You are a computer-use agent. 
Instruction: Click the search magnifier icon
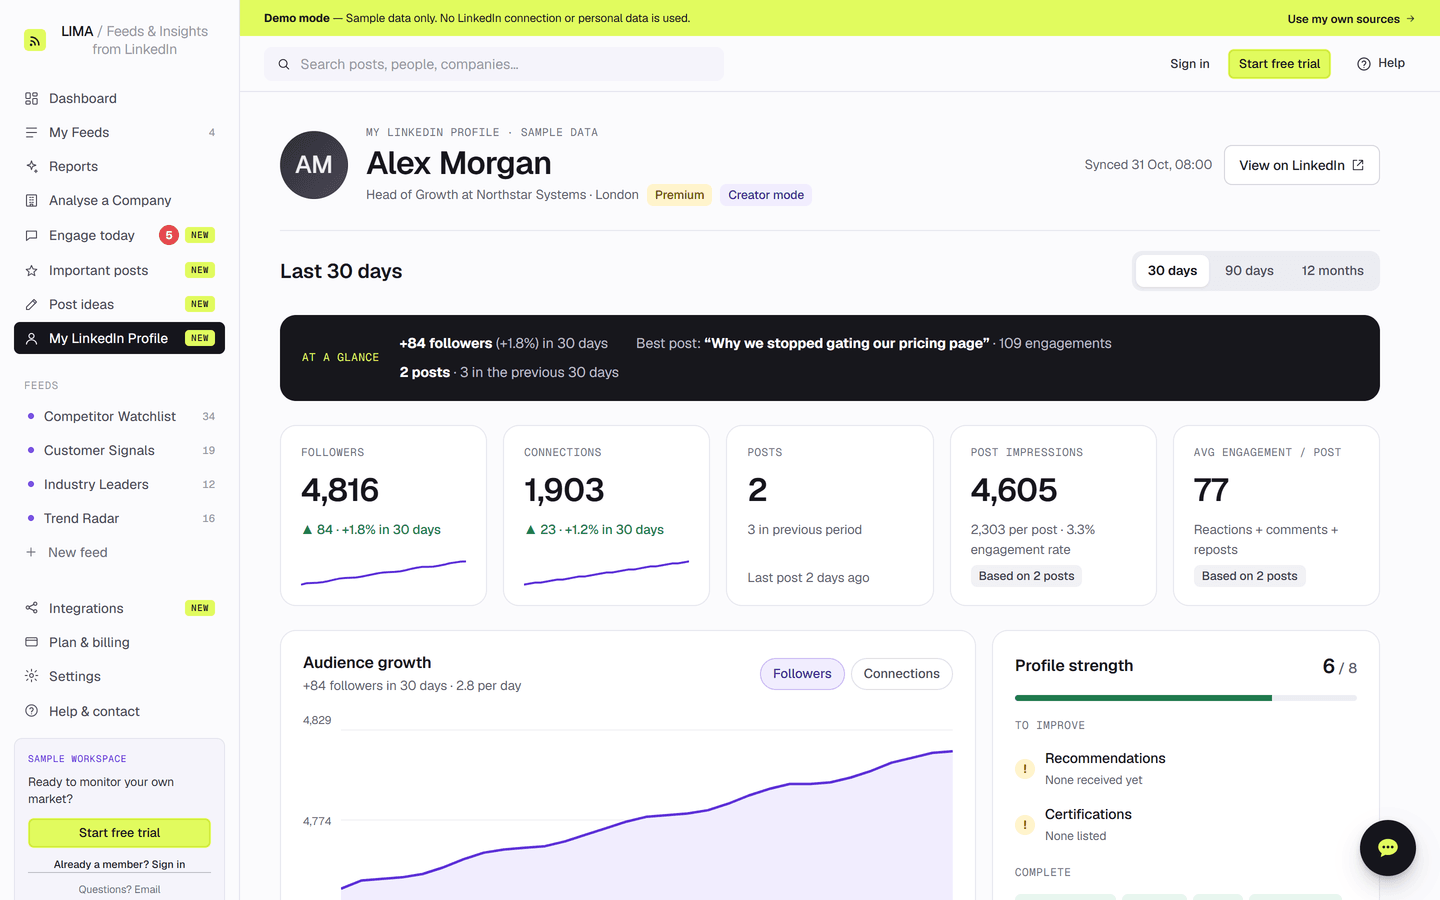[284, 64]
